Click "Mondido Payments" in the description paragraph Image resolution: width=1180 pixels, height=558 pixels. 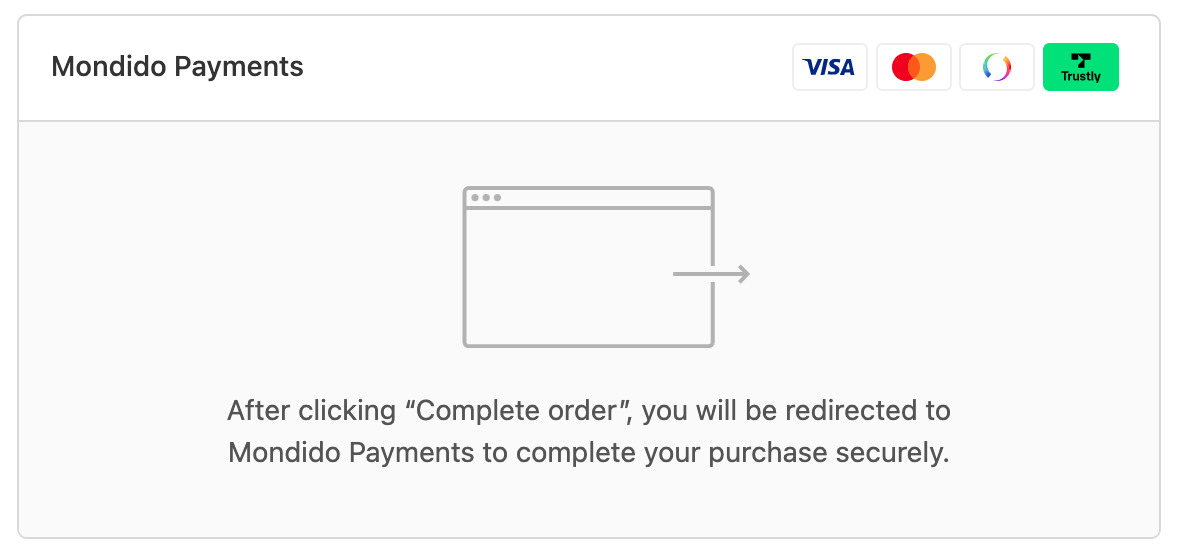click(x=351, y=453)
